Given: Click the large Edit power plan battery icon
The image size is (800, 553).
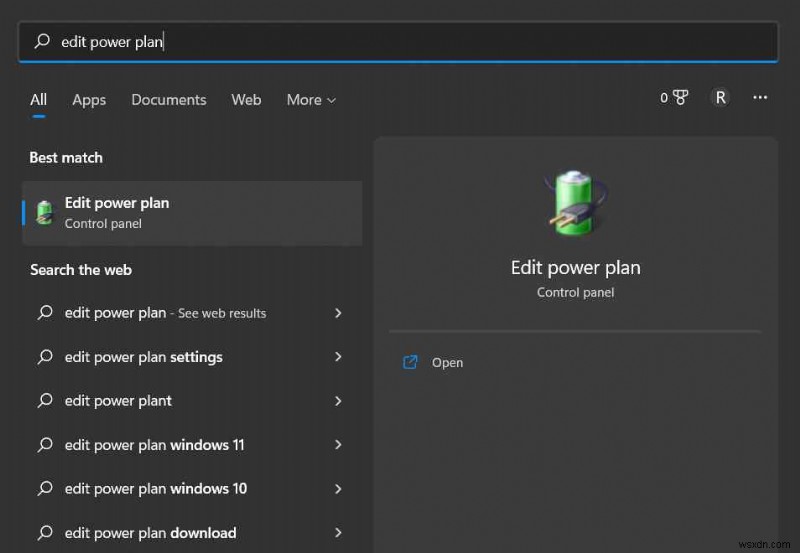Looking at the screenshot, I should pyautogui.click(x=574, y=205).
